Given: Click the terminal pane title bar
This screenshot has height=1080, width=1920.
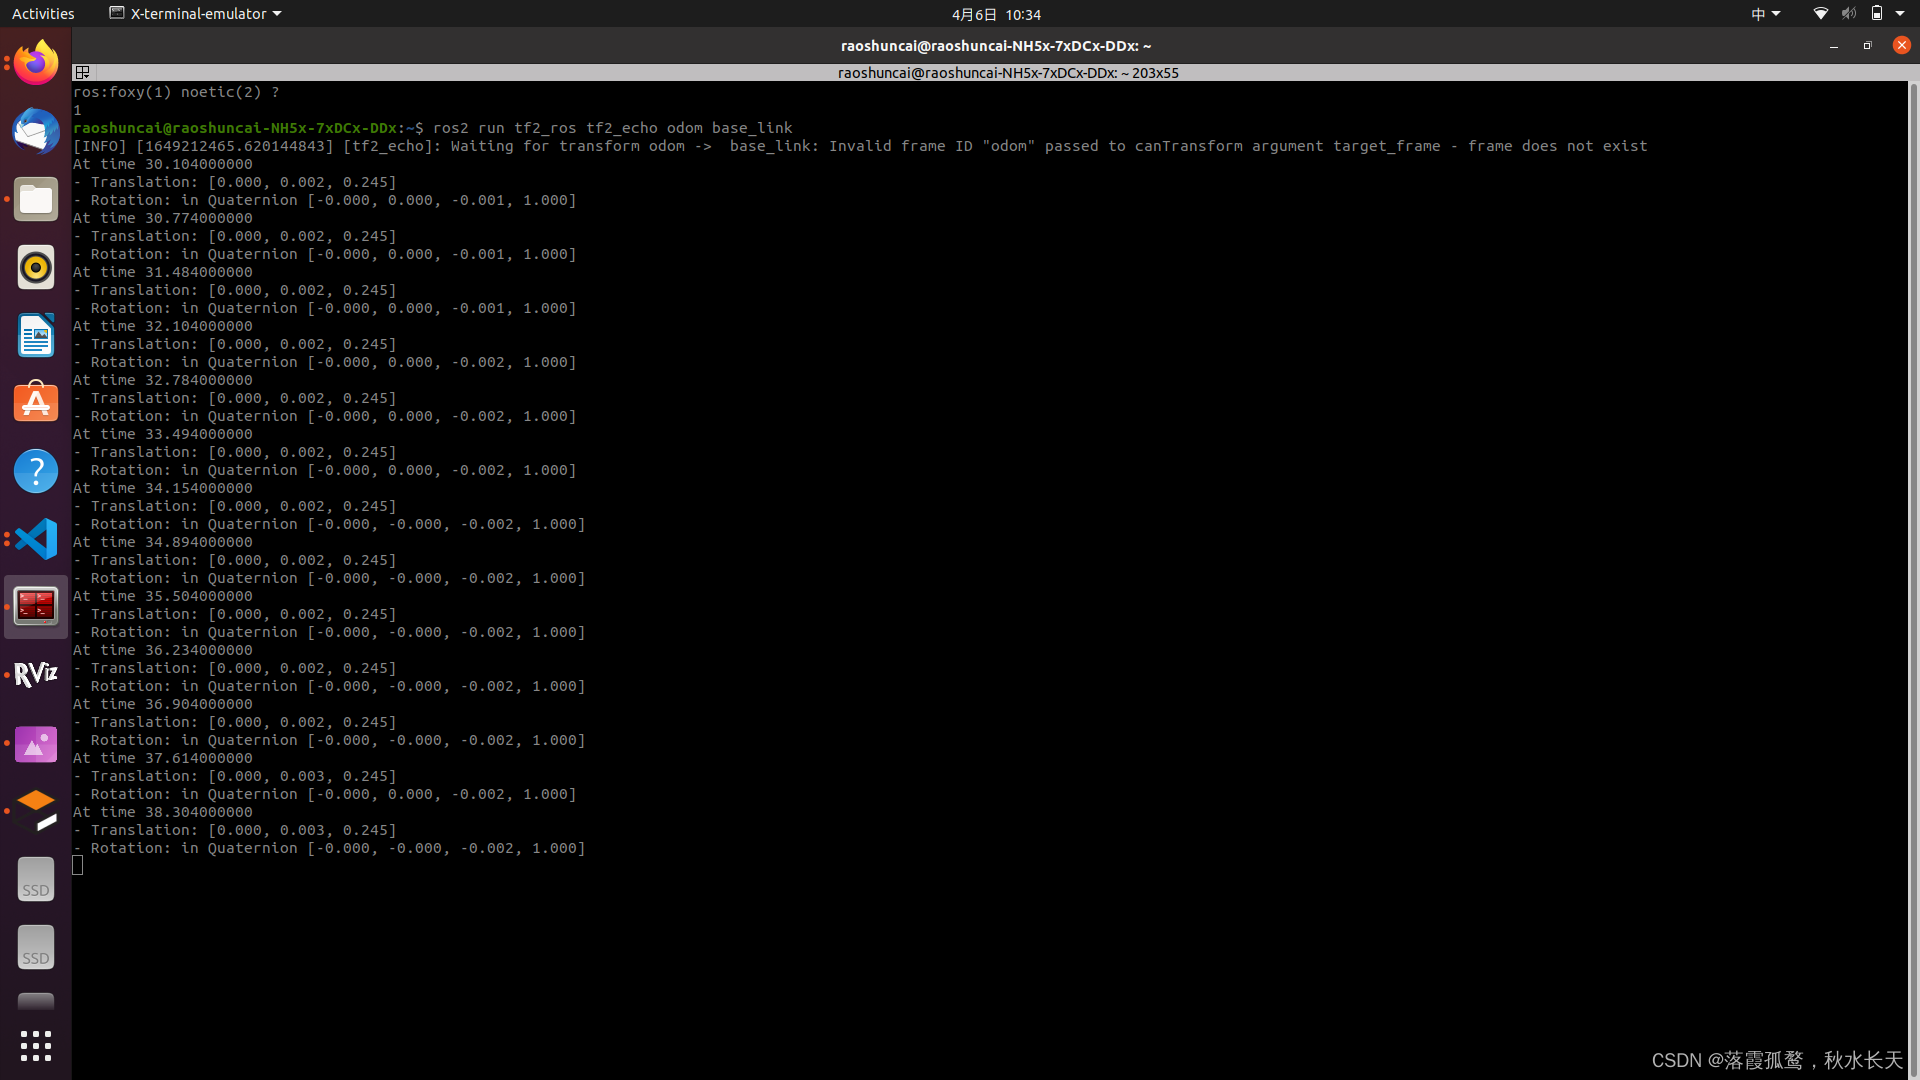Looking at the screenshot, I should 1007,72.
